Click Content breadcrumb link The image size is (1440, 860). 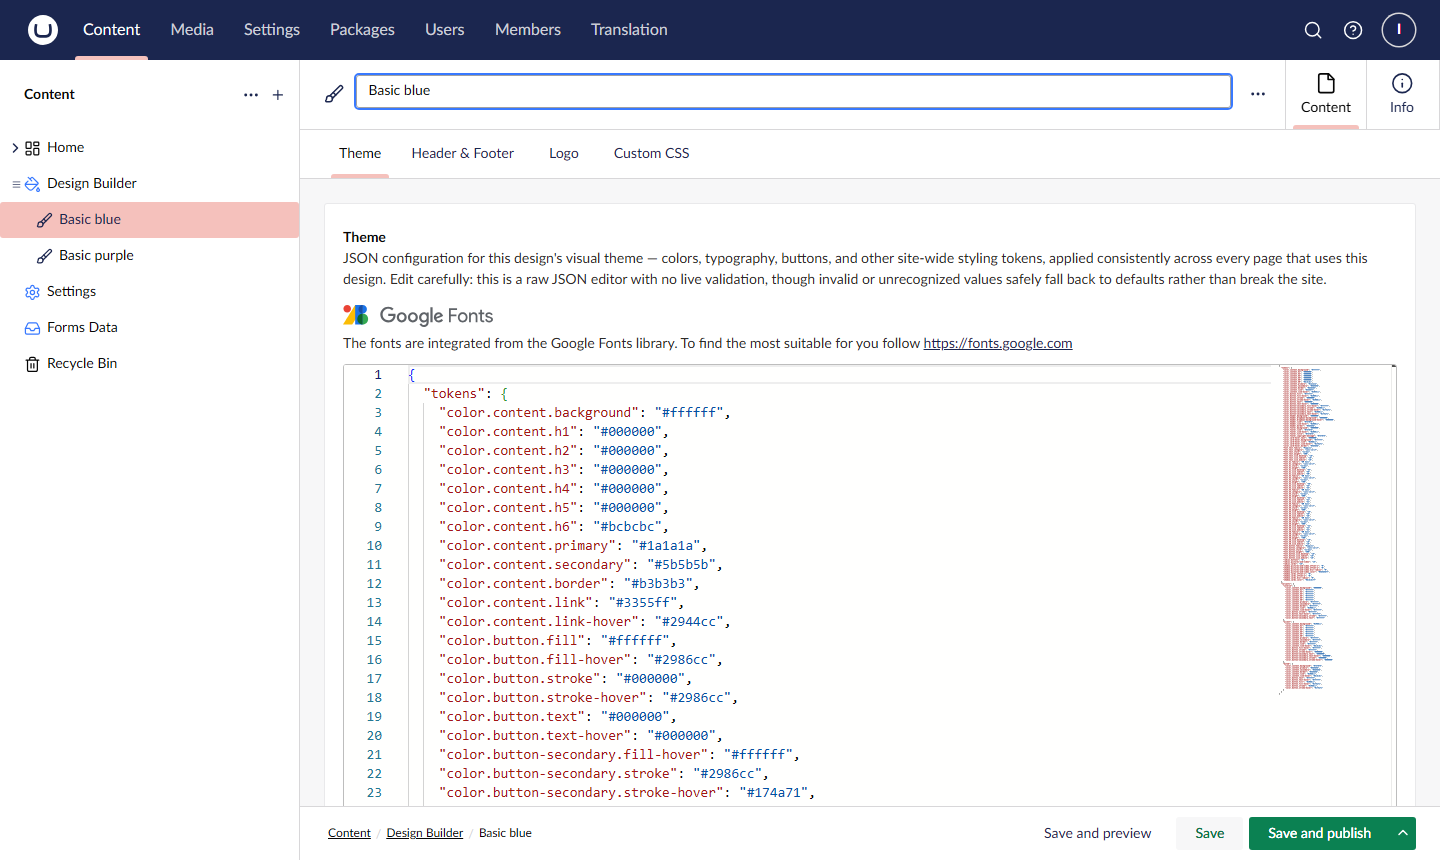pyautogui.click(x=349, y=833)
